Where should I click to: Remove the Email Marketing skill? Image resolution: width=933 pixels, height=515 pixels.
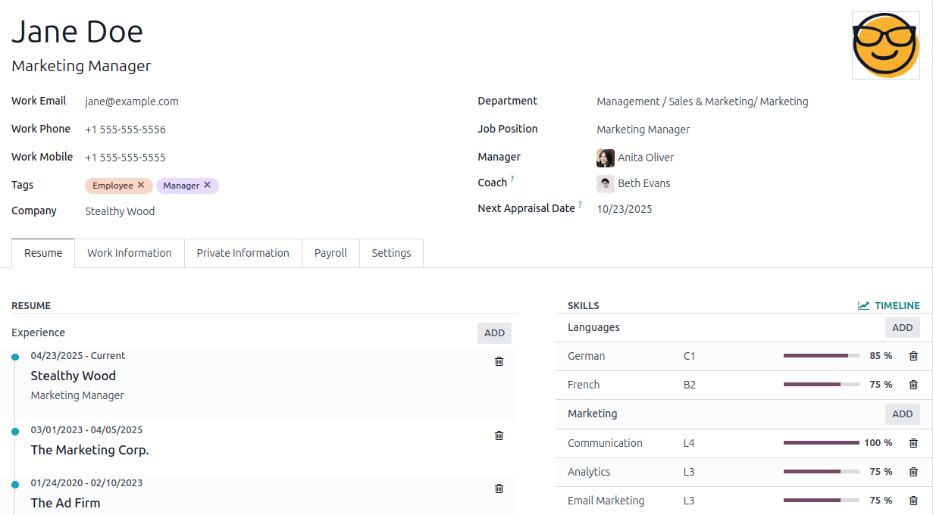pos(912,501)
